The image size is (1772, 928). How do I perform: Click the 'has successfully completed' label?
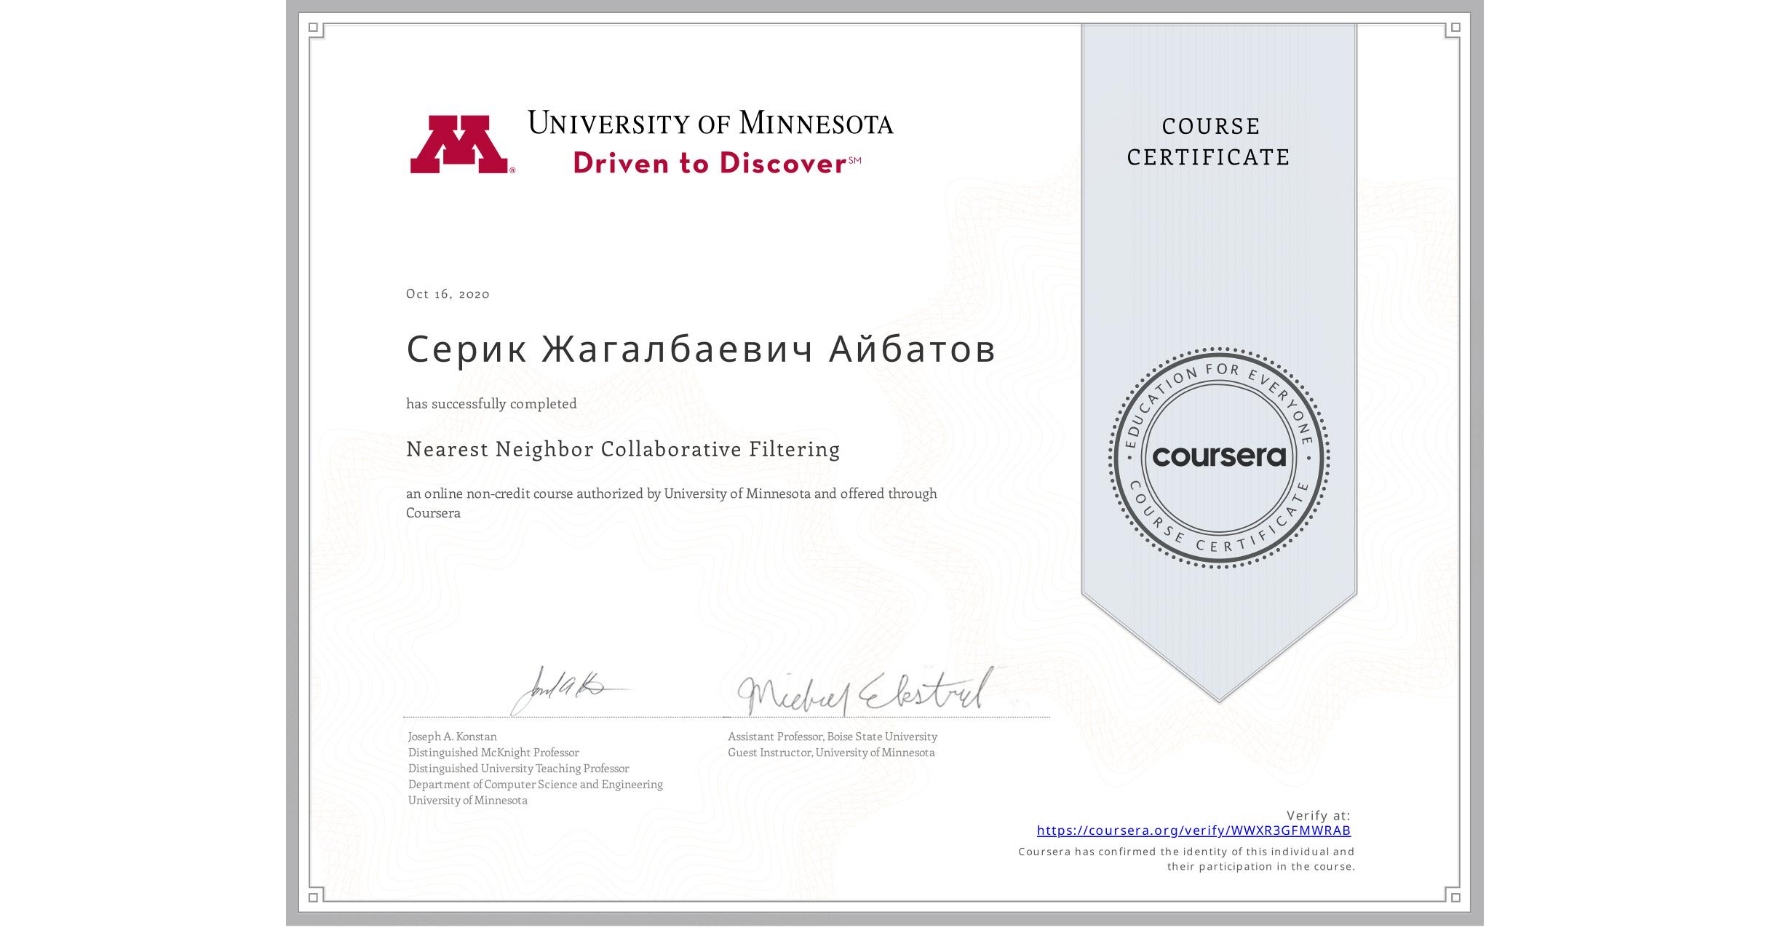491,403
